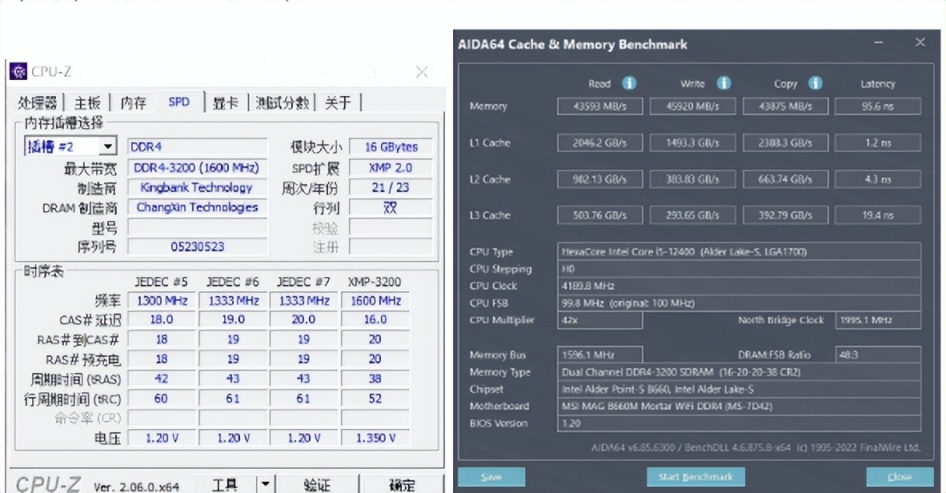Click the JEDEC #5 tRC value 60

(x=162, y=399)
